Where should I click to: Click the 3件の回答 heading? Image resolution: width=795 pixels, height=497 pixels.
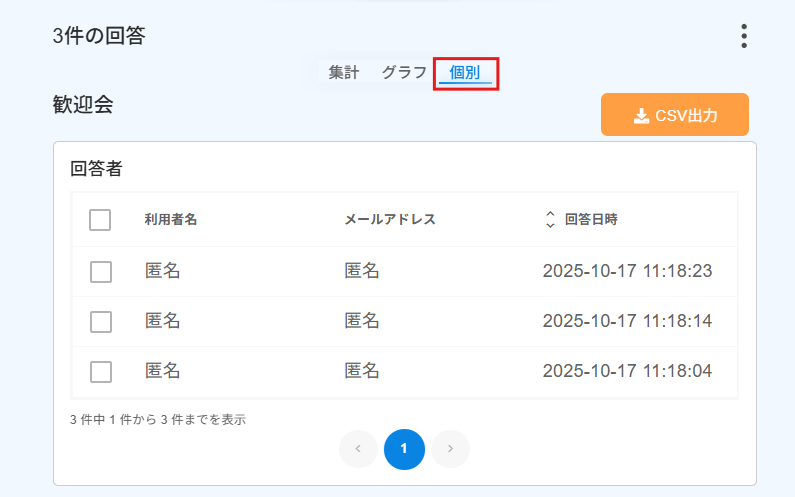tap(99, 36)
